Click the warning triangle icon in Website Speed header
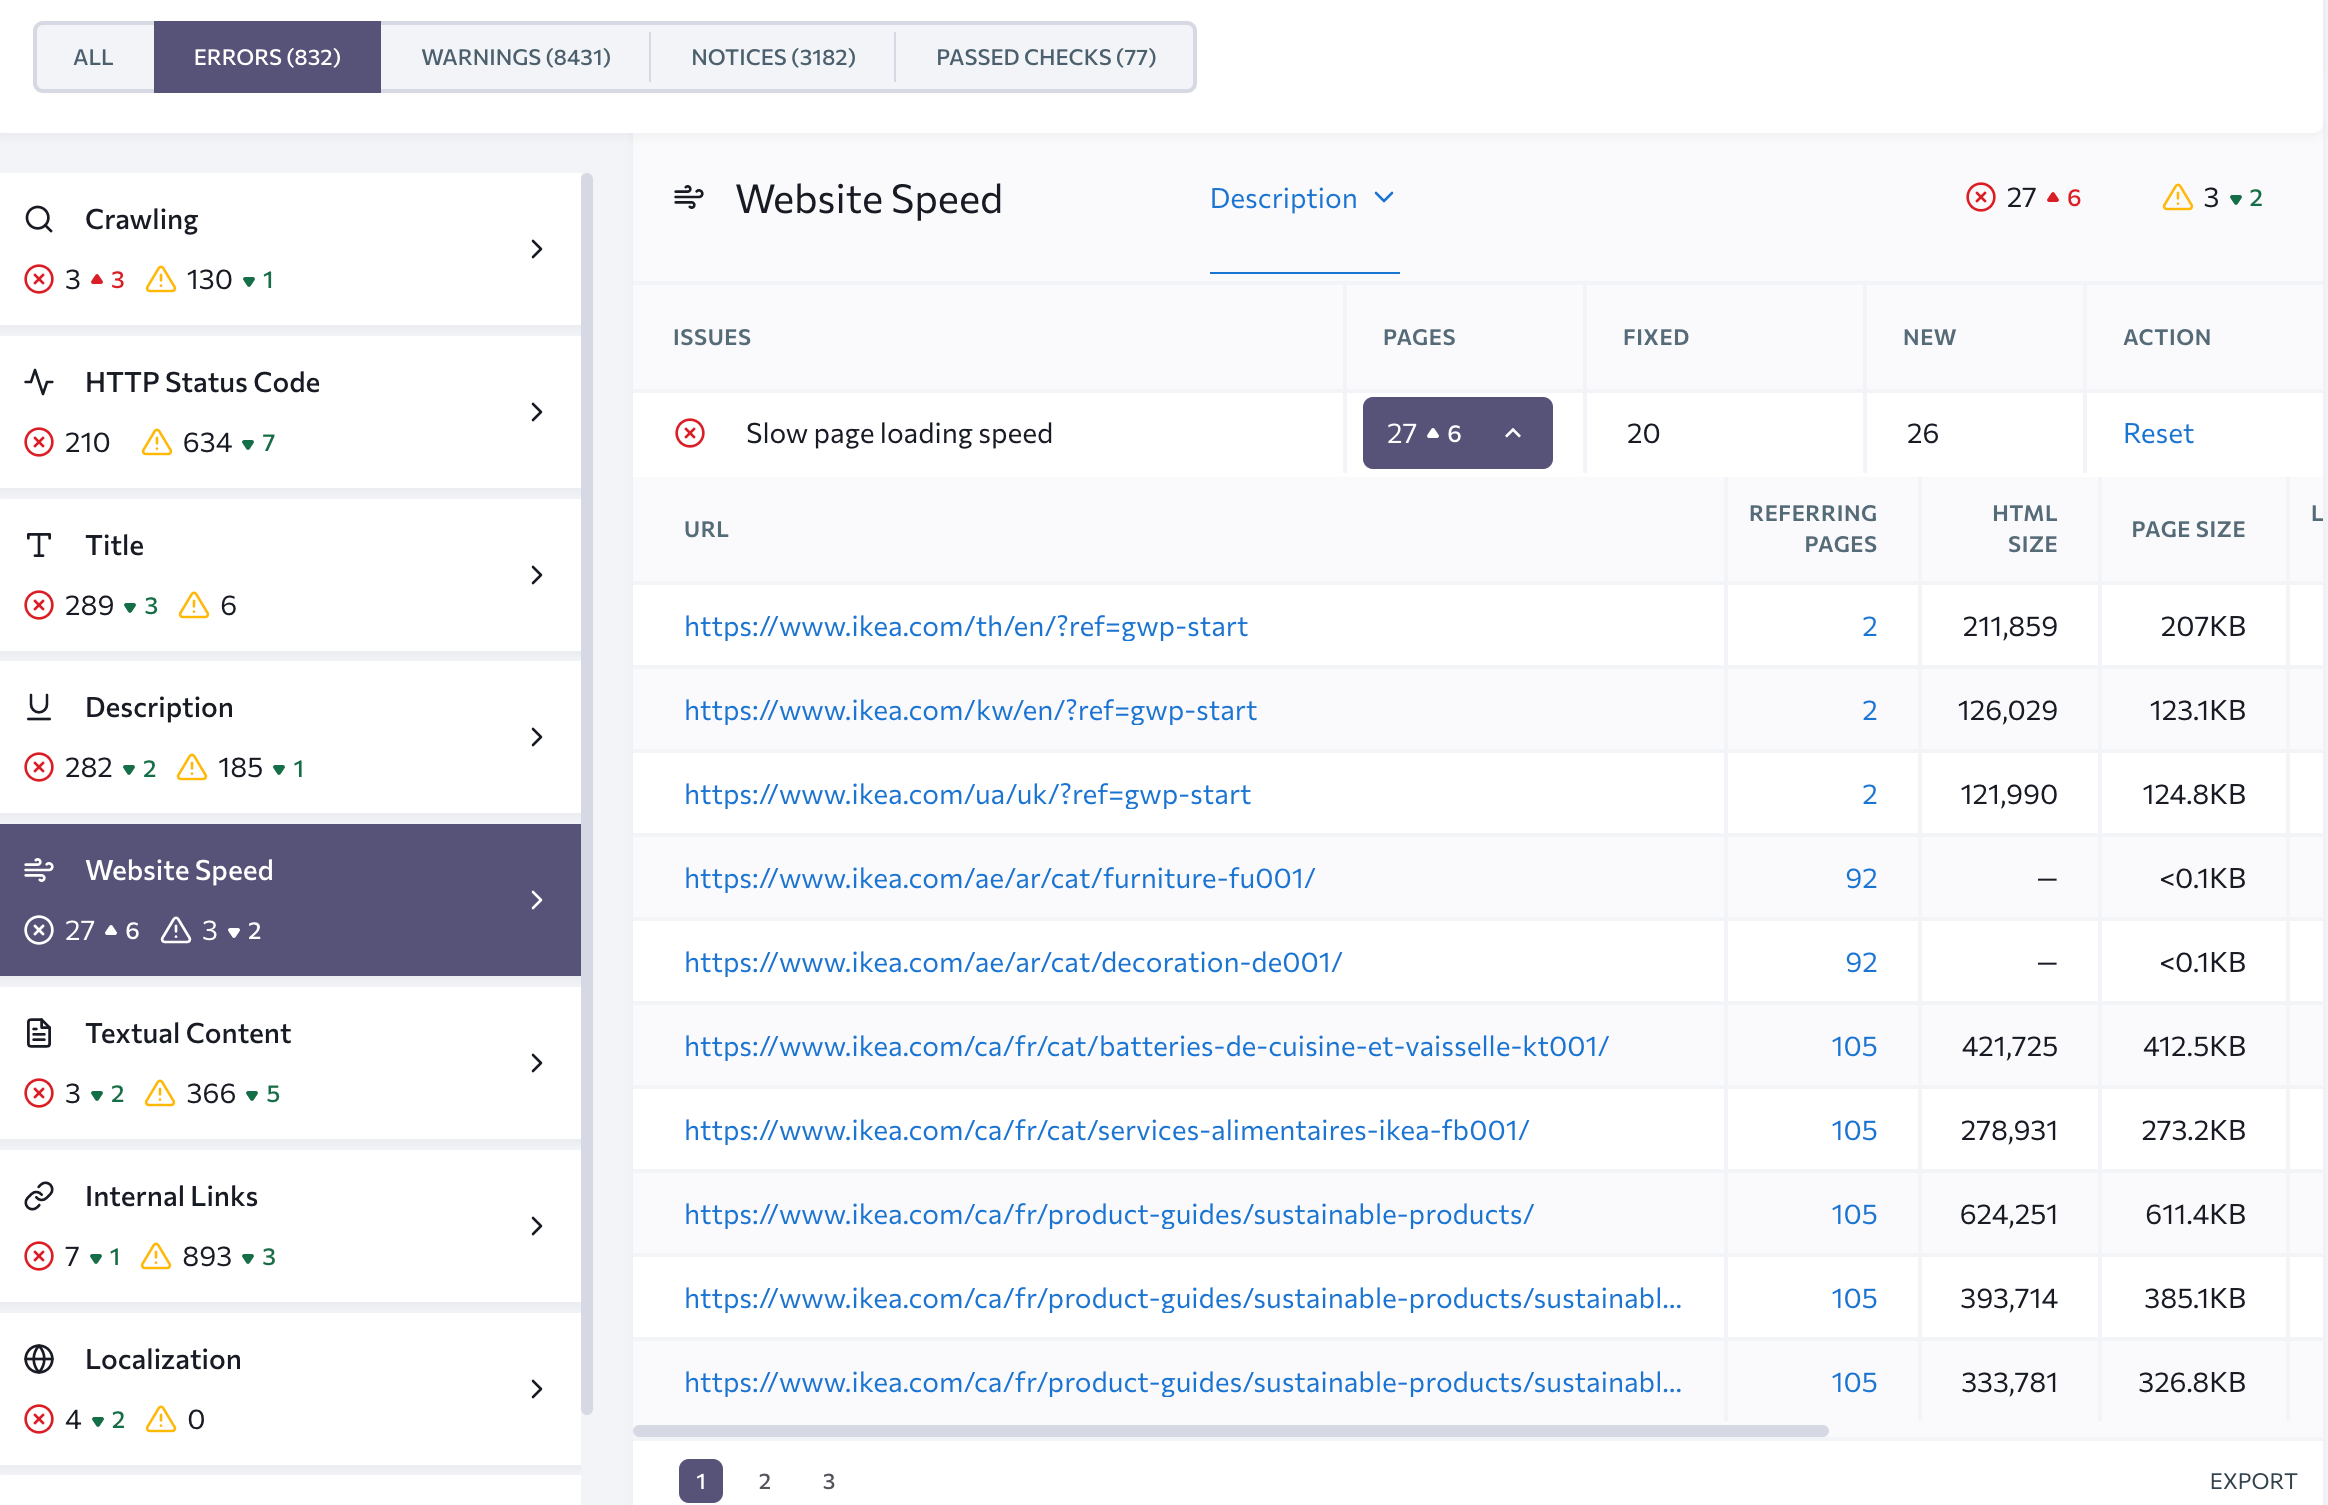2328x1505 pixels. click(x=2177, y=198)
